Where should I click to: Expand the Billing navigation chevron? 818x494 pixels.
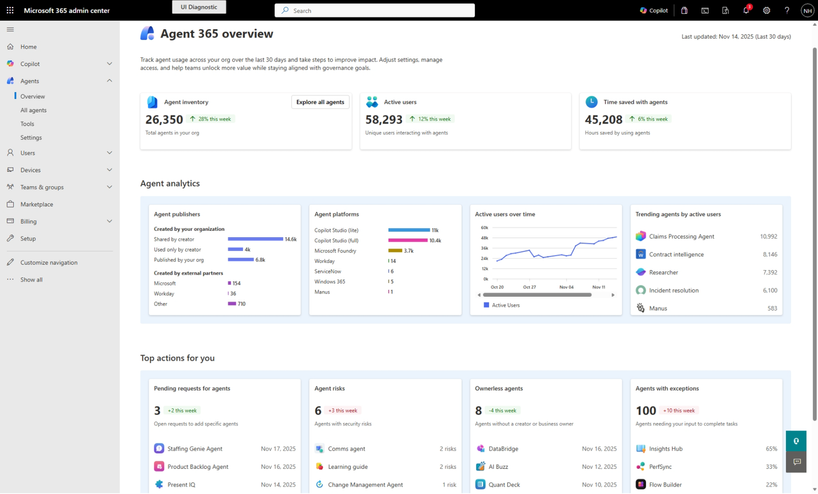(110, 221)
